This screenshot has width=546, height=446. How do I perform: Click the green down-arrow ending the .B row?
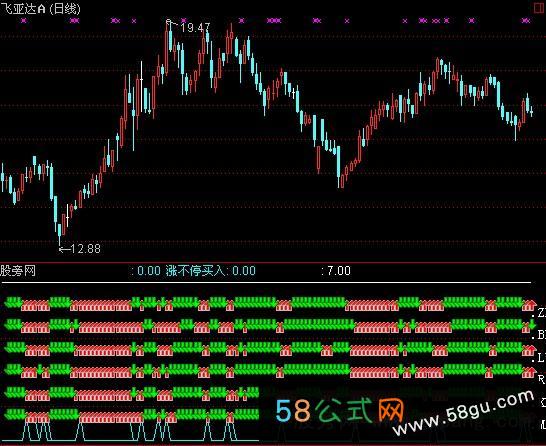click(x=531, y=325)
